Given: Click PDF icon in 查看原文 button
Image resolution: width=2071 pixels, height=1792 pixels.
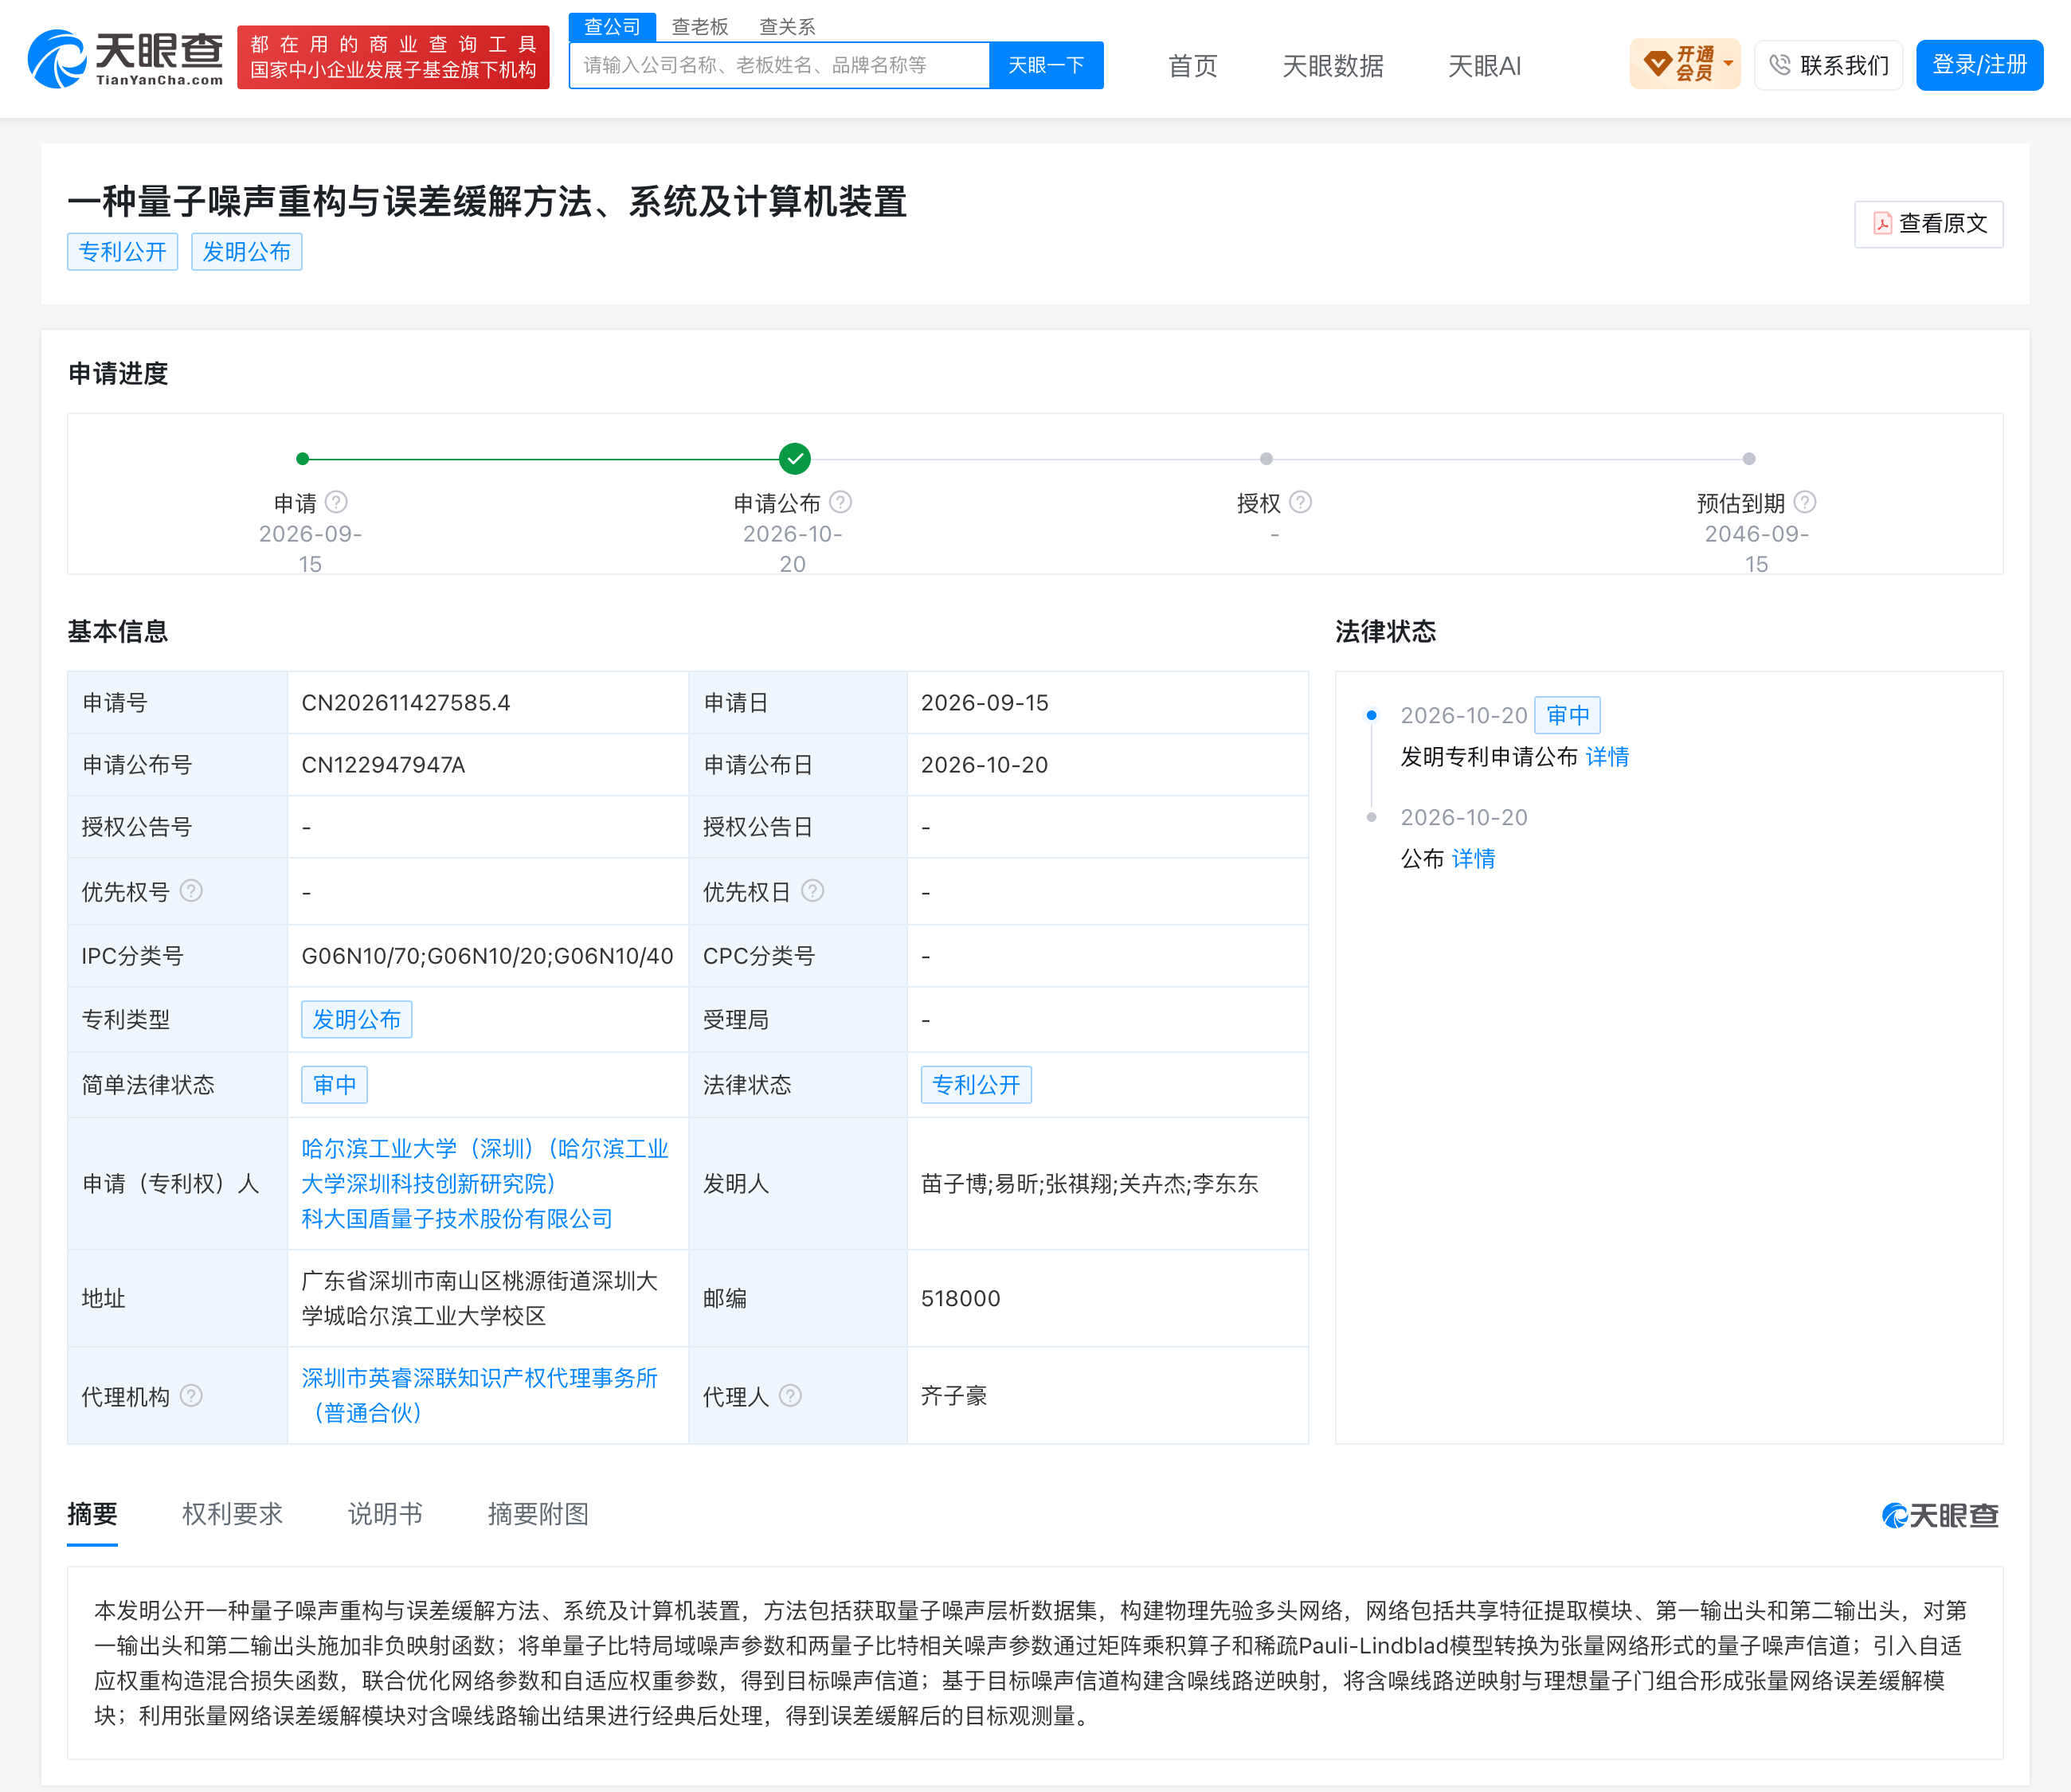Looking at the screenshot, I should 1882,223.
